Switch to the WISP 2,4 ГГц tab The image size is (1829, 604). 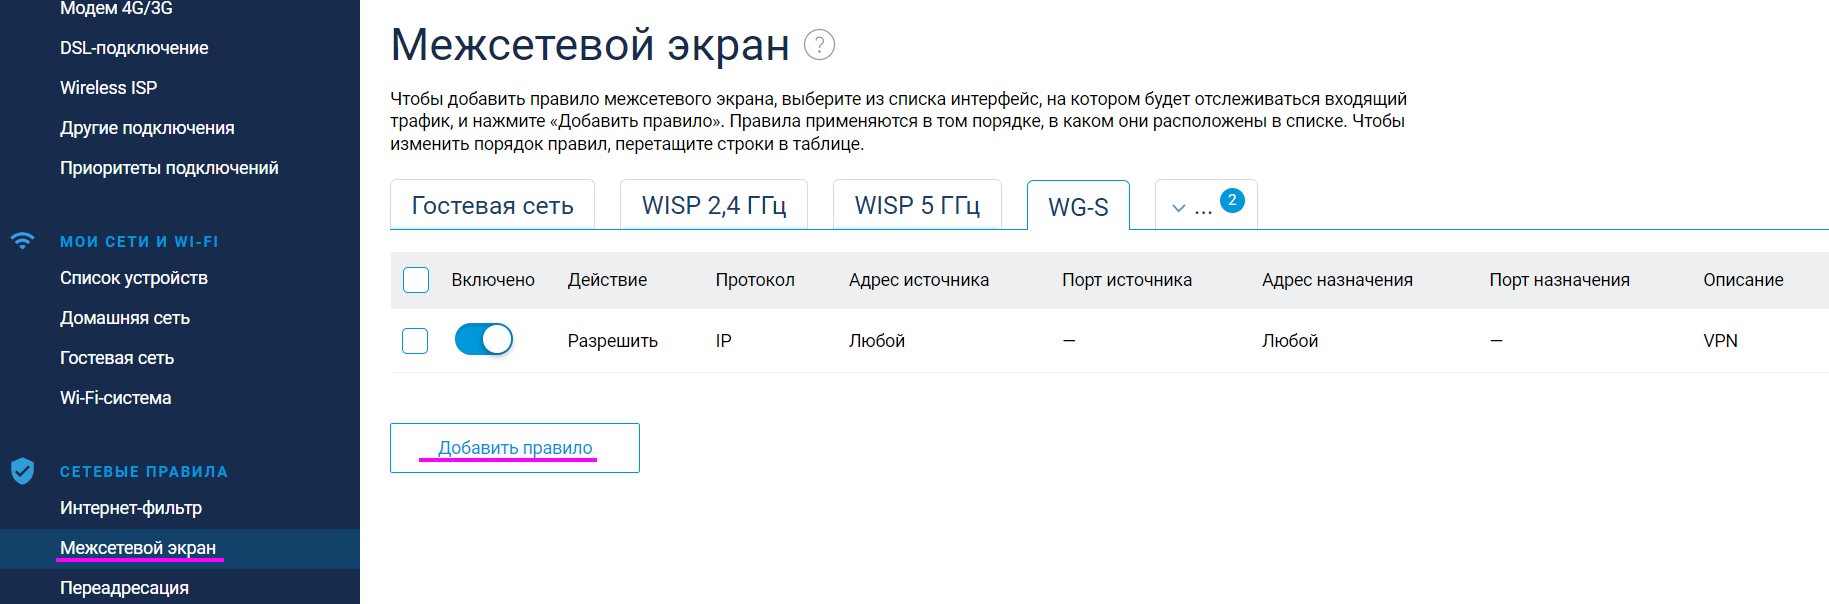(x=714, y=205)
